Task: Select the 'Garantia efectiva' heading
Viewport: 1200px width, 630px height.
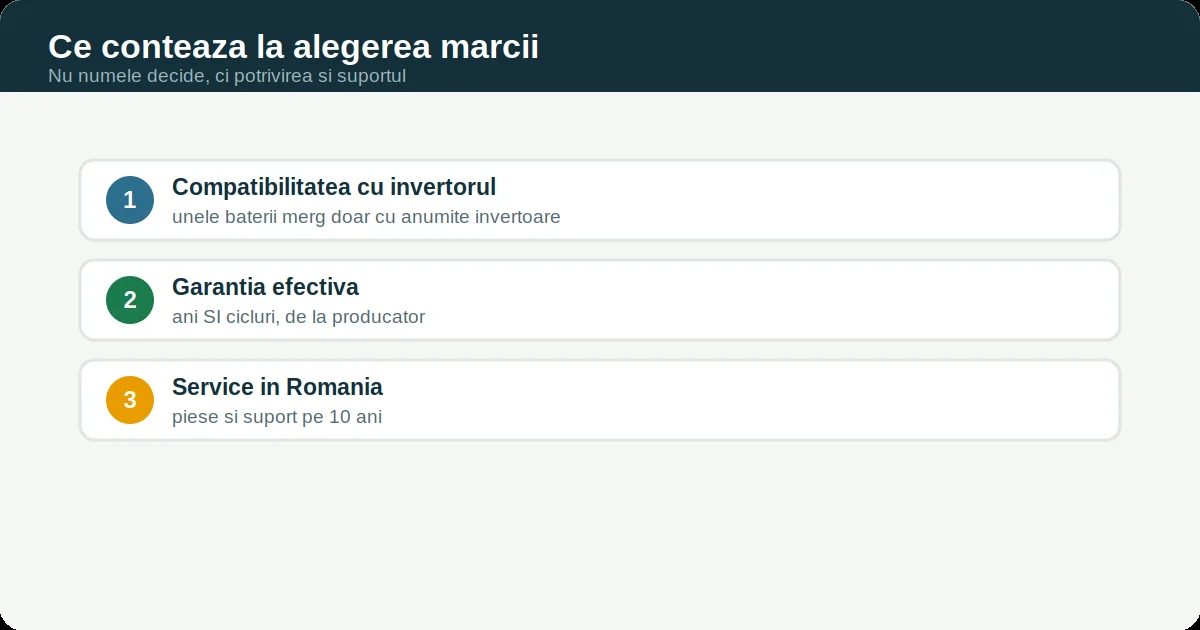Action: (265, 287)
